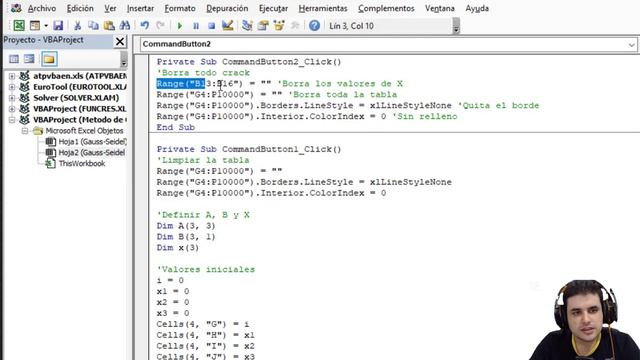Click the VBA application icon in menu bar
Image resolution: width=640 pixels, height=360 pixels.
click(16, 8)
